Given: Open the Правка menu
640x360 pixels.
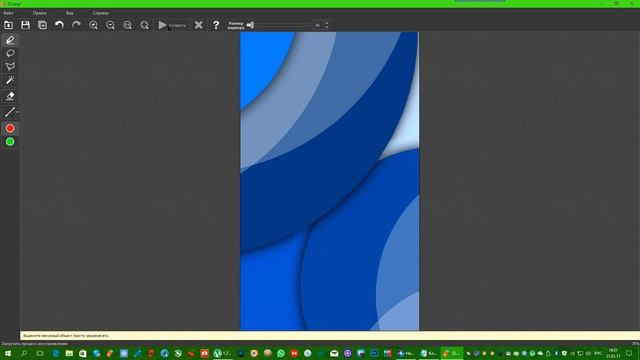Looking at the screenshot, I should 40,13.
